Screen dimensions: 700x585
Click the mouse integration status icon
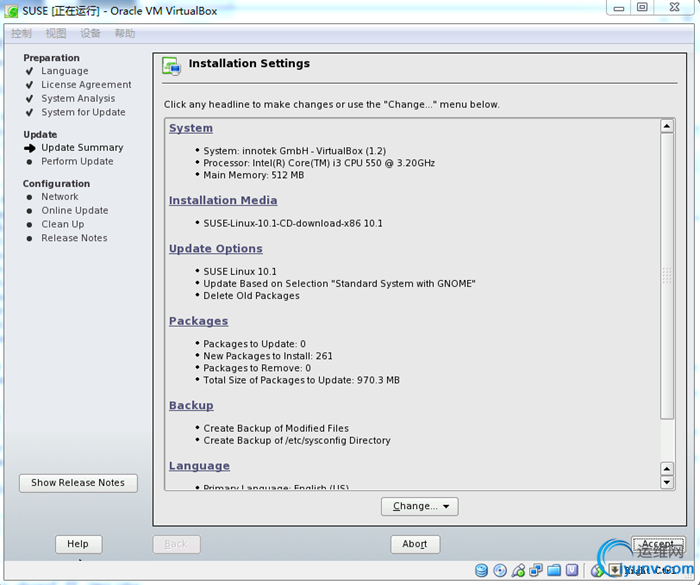point(597,570)
